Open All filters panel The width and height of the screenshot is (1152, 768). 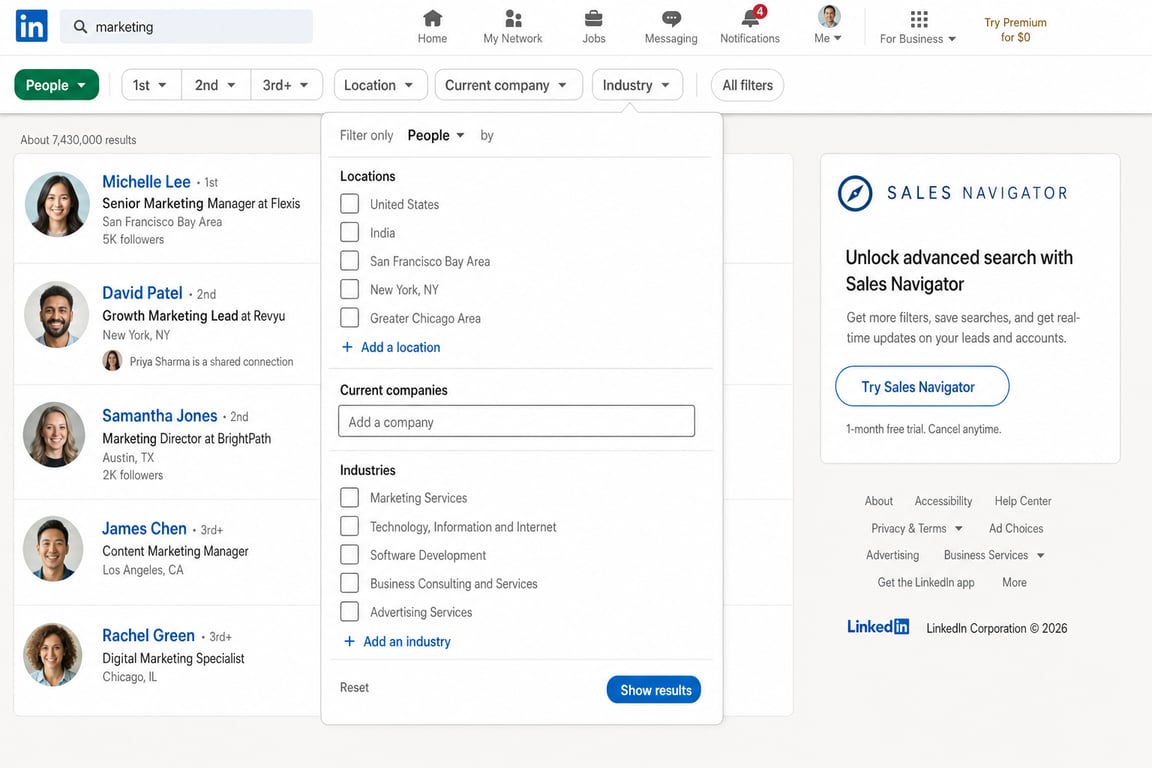(x=747, y=85)
